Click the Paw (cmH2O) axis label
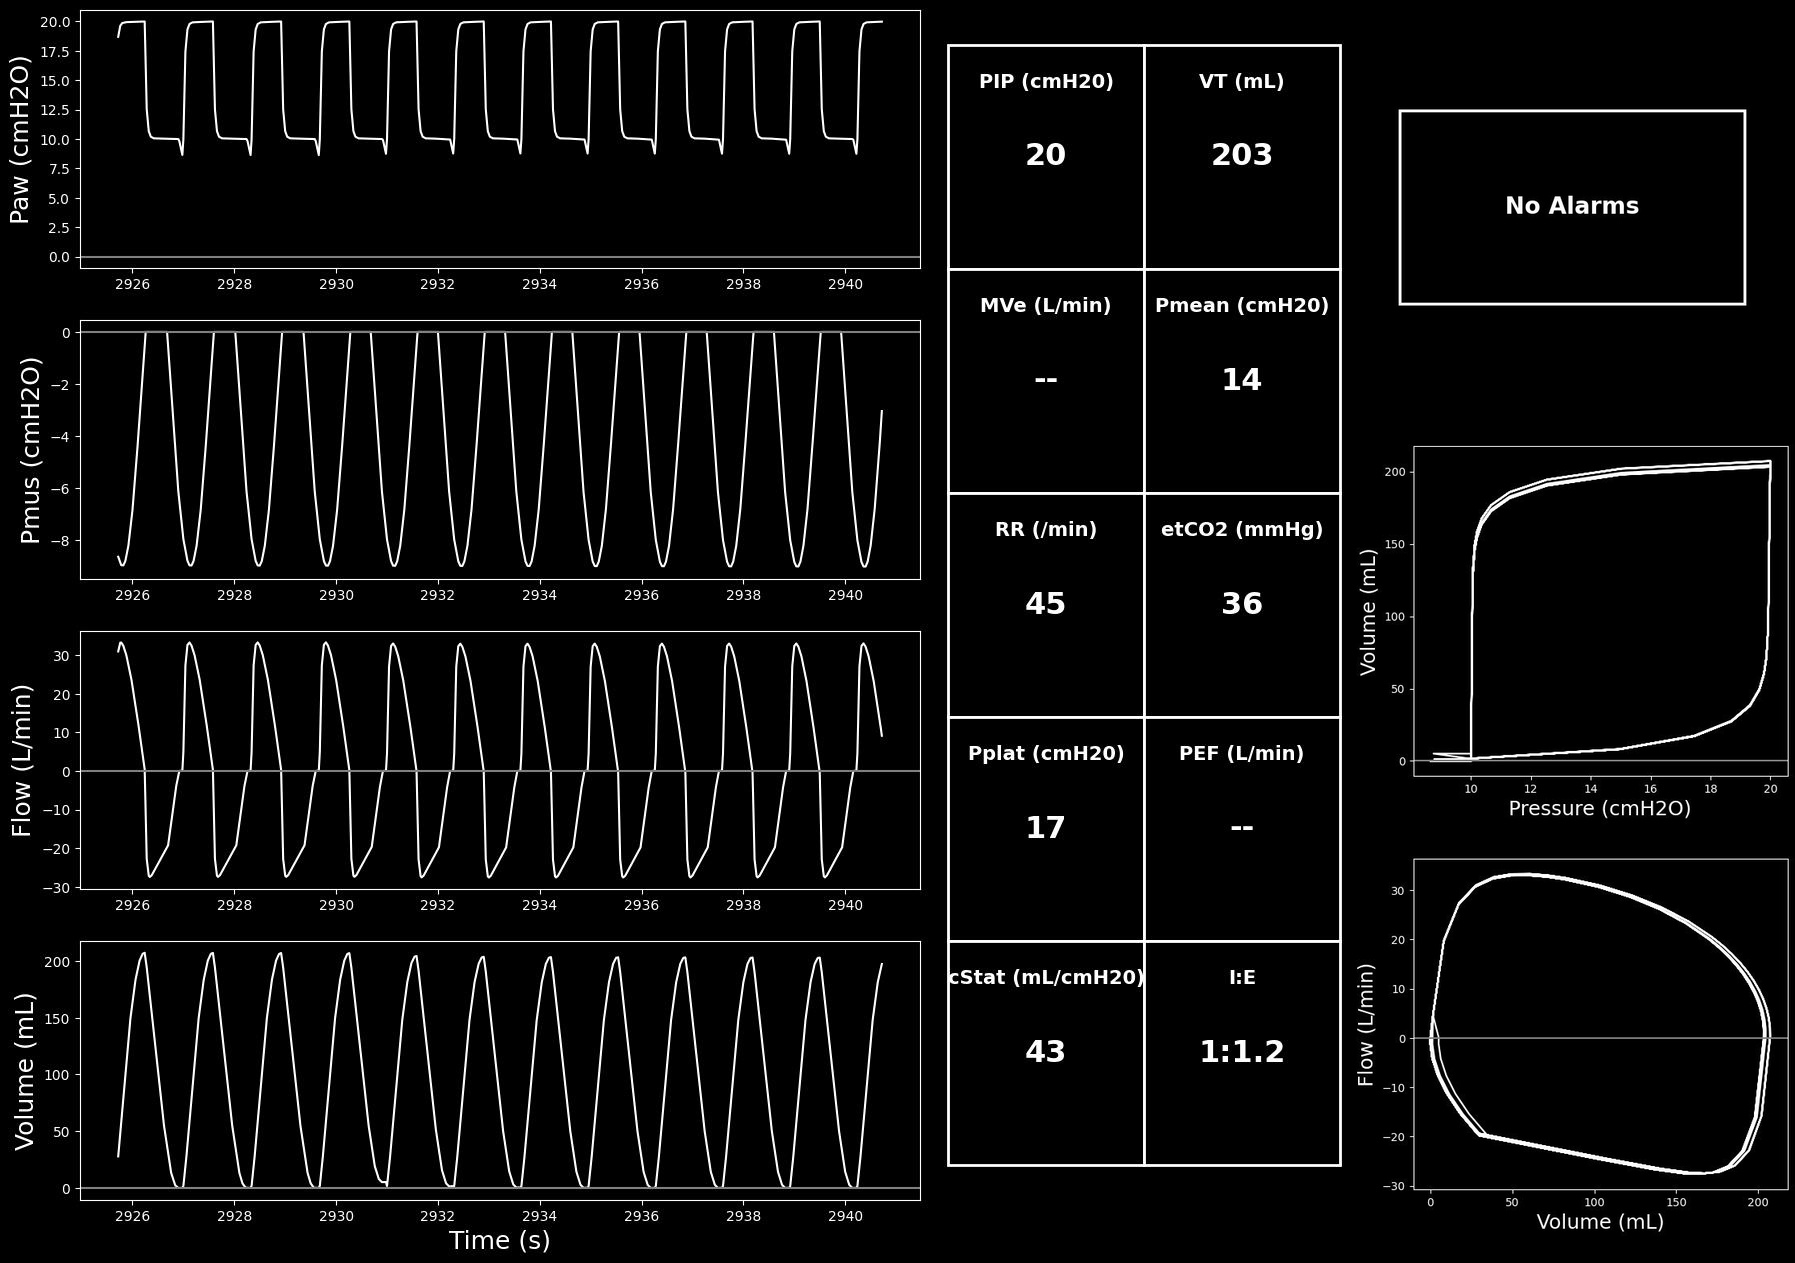The height and width of the screenshot is (1263, 1795). click(21, 139)
